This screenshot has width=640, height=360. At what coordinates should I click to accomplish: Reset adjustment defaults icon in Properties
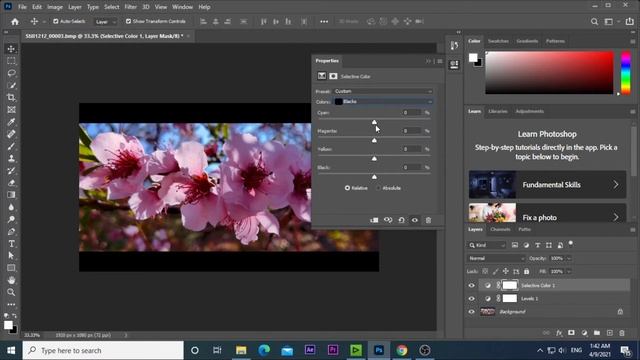pos(402,220)
